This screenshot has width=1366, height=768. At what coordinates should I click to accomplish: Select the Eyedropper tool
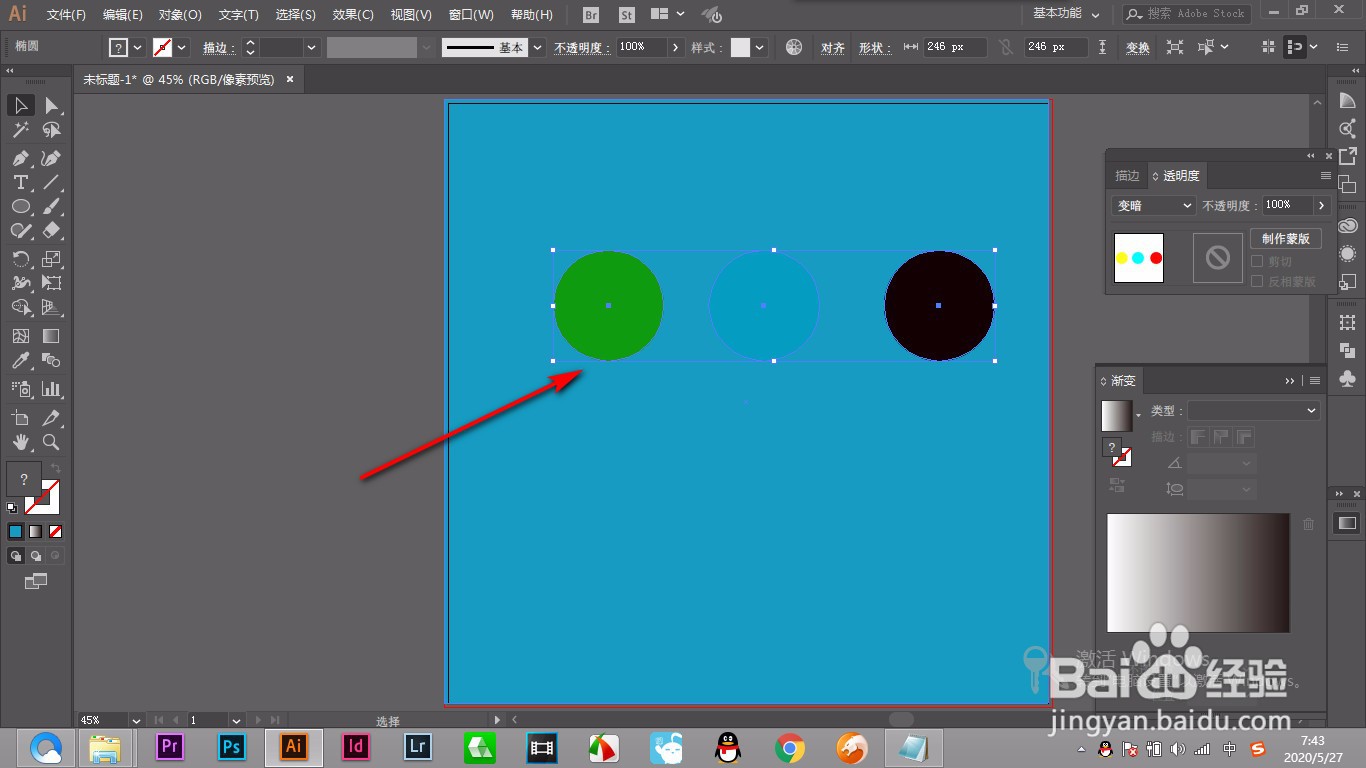21,360
